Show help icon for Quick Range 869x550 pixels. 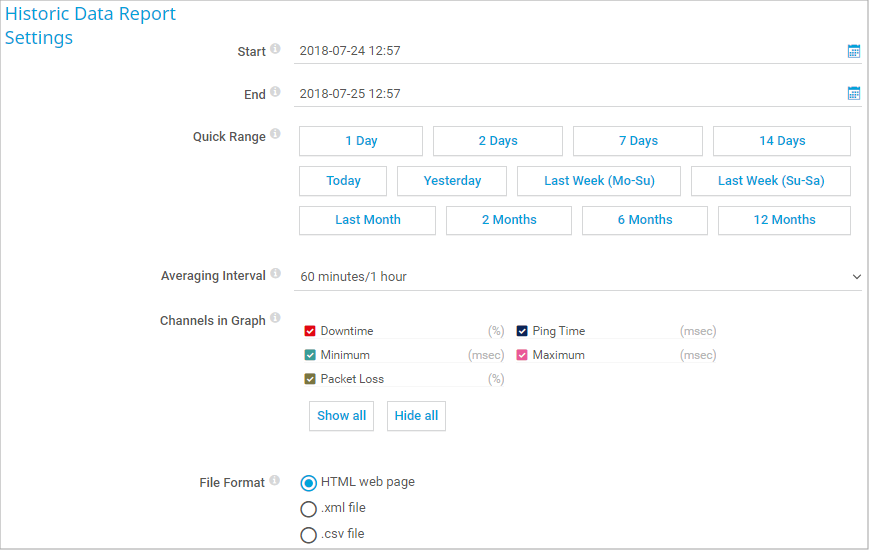tap(275, 134)
